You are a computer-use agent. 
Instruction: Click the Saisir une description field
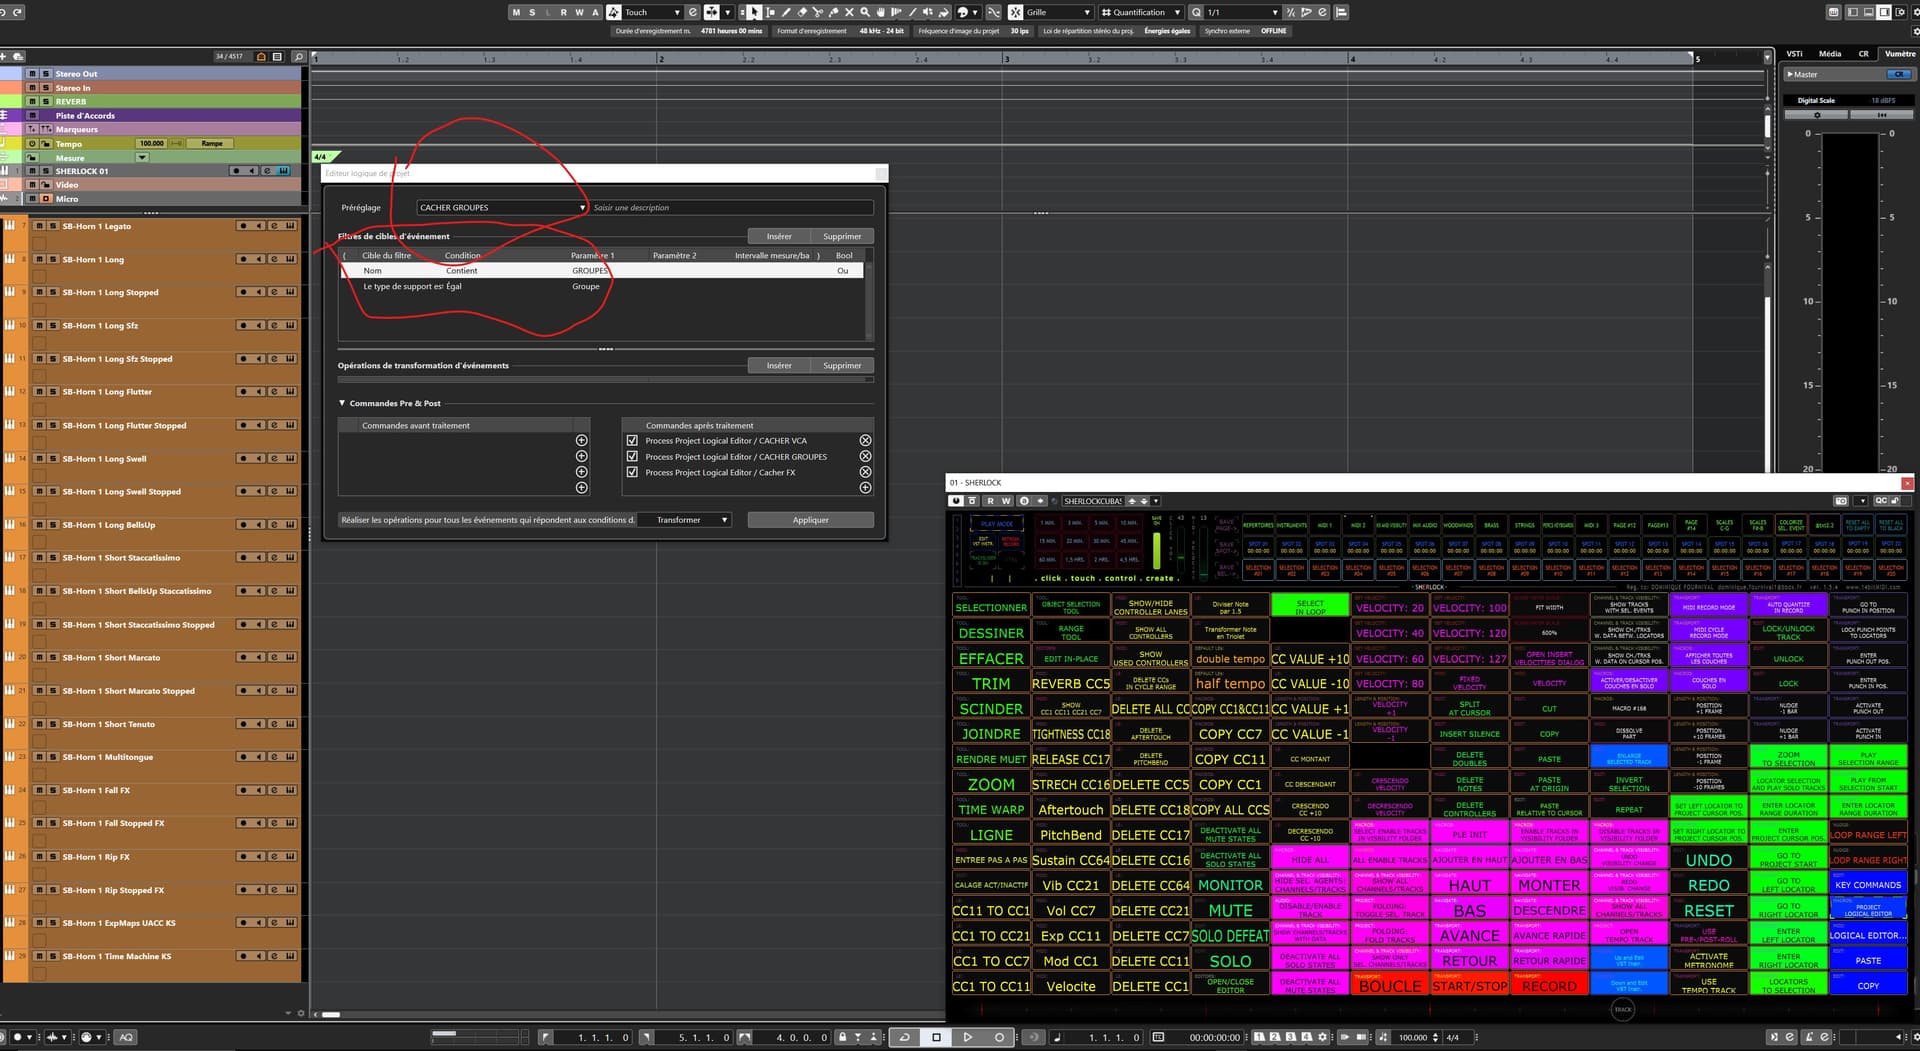click(x=731, y=208)
